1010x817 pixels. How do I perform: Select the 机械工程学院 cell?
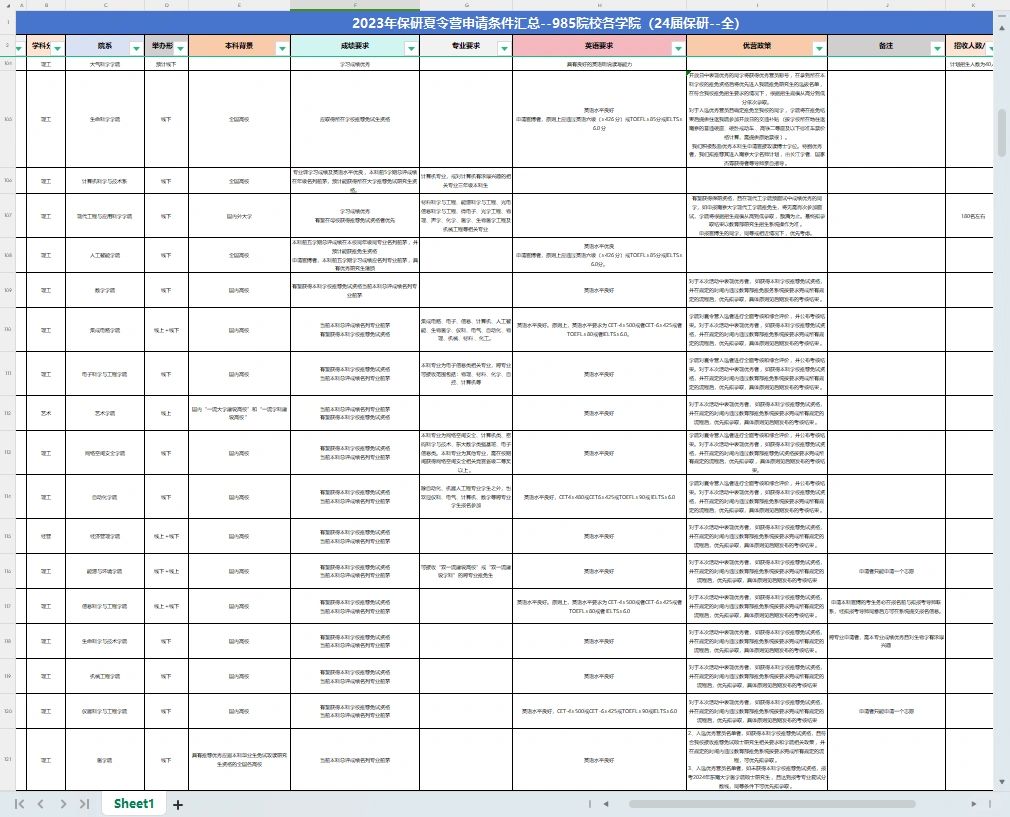pos(105,676)
